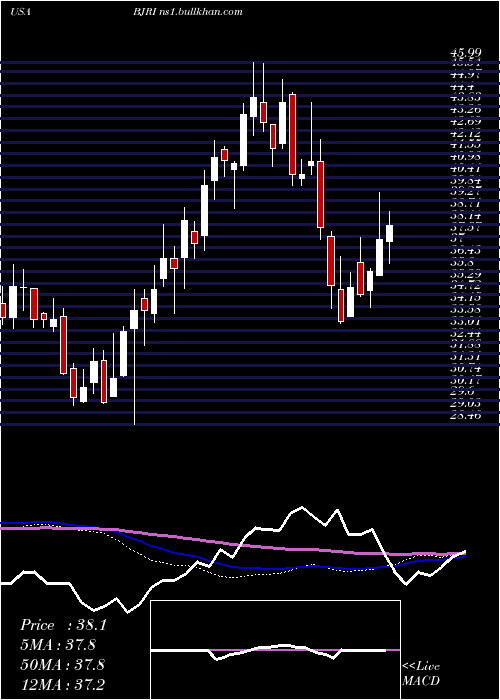Click the Price : 38.1 readout
This screenshot has height=700, width=500.
click(63, 625)
